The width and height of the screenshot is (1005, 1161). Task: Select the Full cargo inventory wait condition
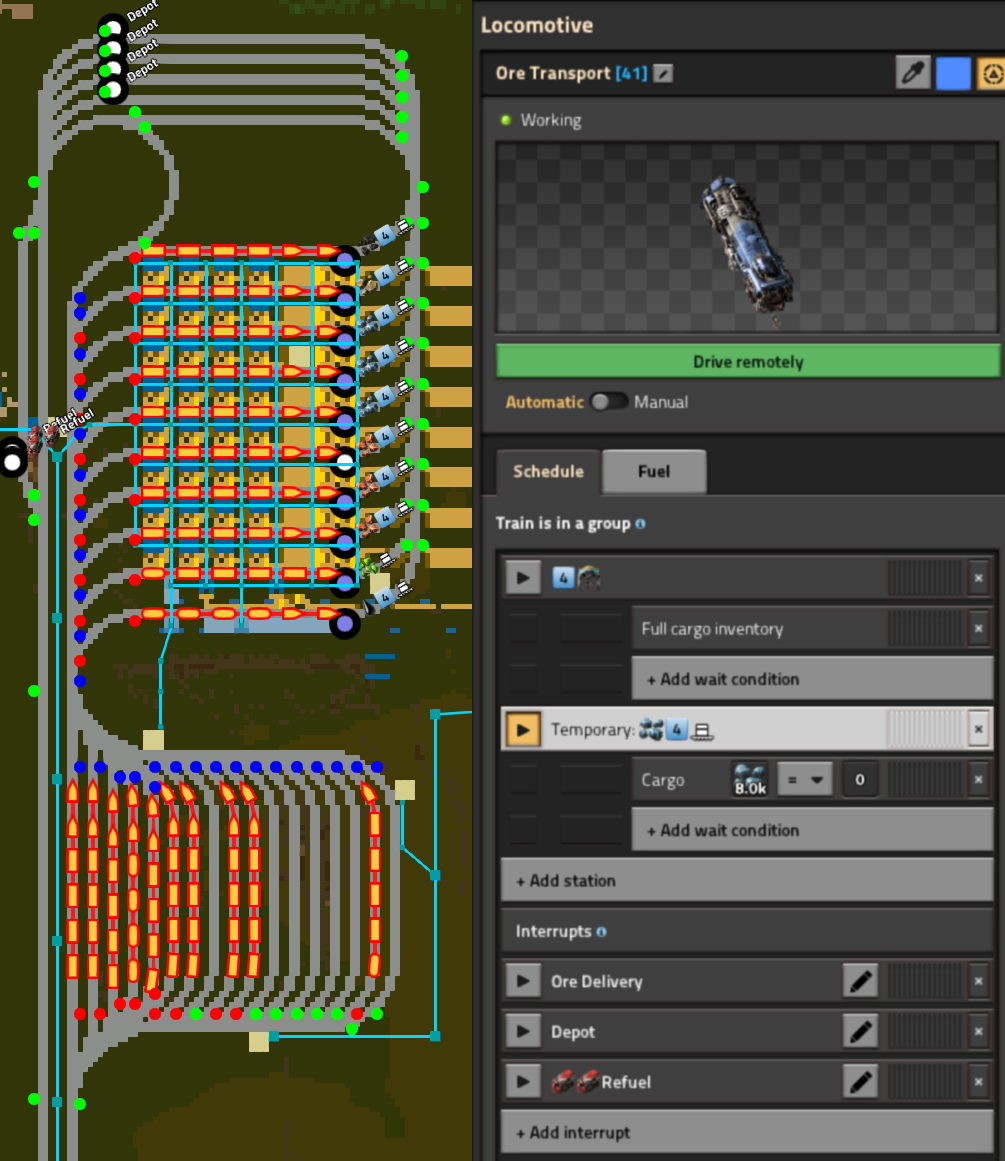click(x=760, y=629)
